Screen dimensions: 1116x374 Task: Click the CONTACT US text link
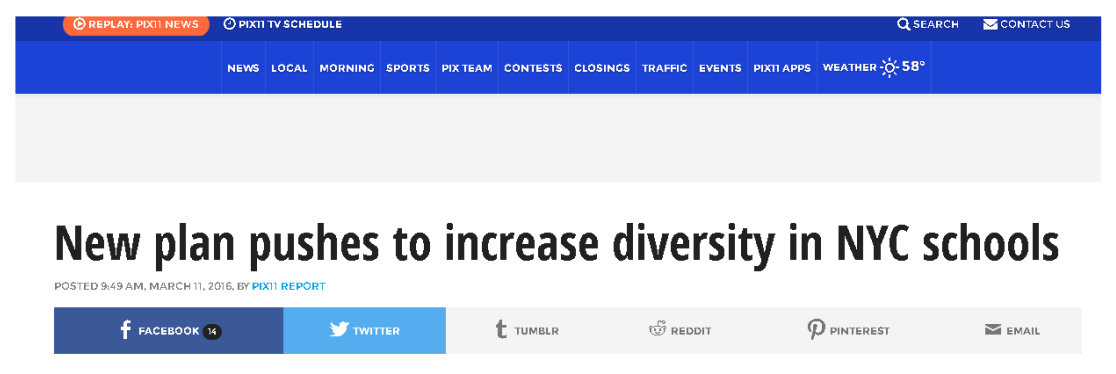pyautogui.click(x=1035, y=24)
